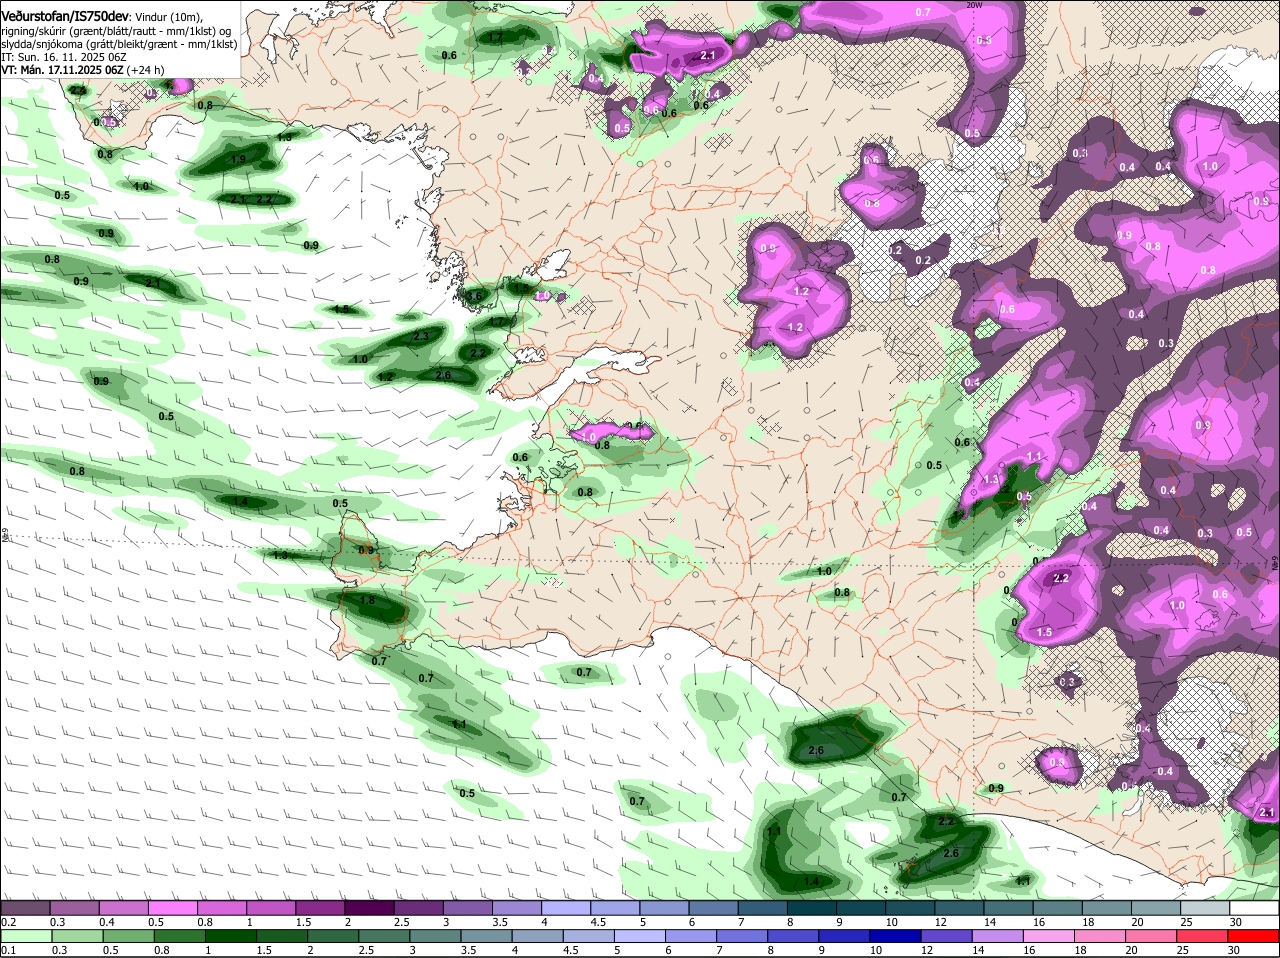Image resolution: width=1280 pixels, height=958 pixels.
Task: Pick lower legend lightest green swatch 0.1 to 0.3
Action: point(27,936)
